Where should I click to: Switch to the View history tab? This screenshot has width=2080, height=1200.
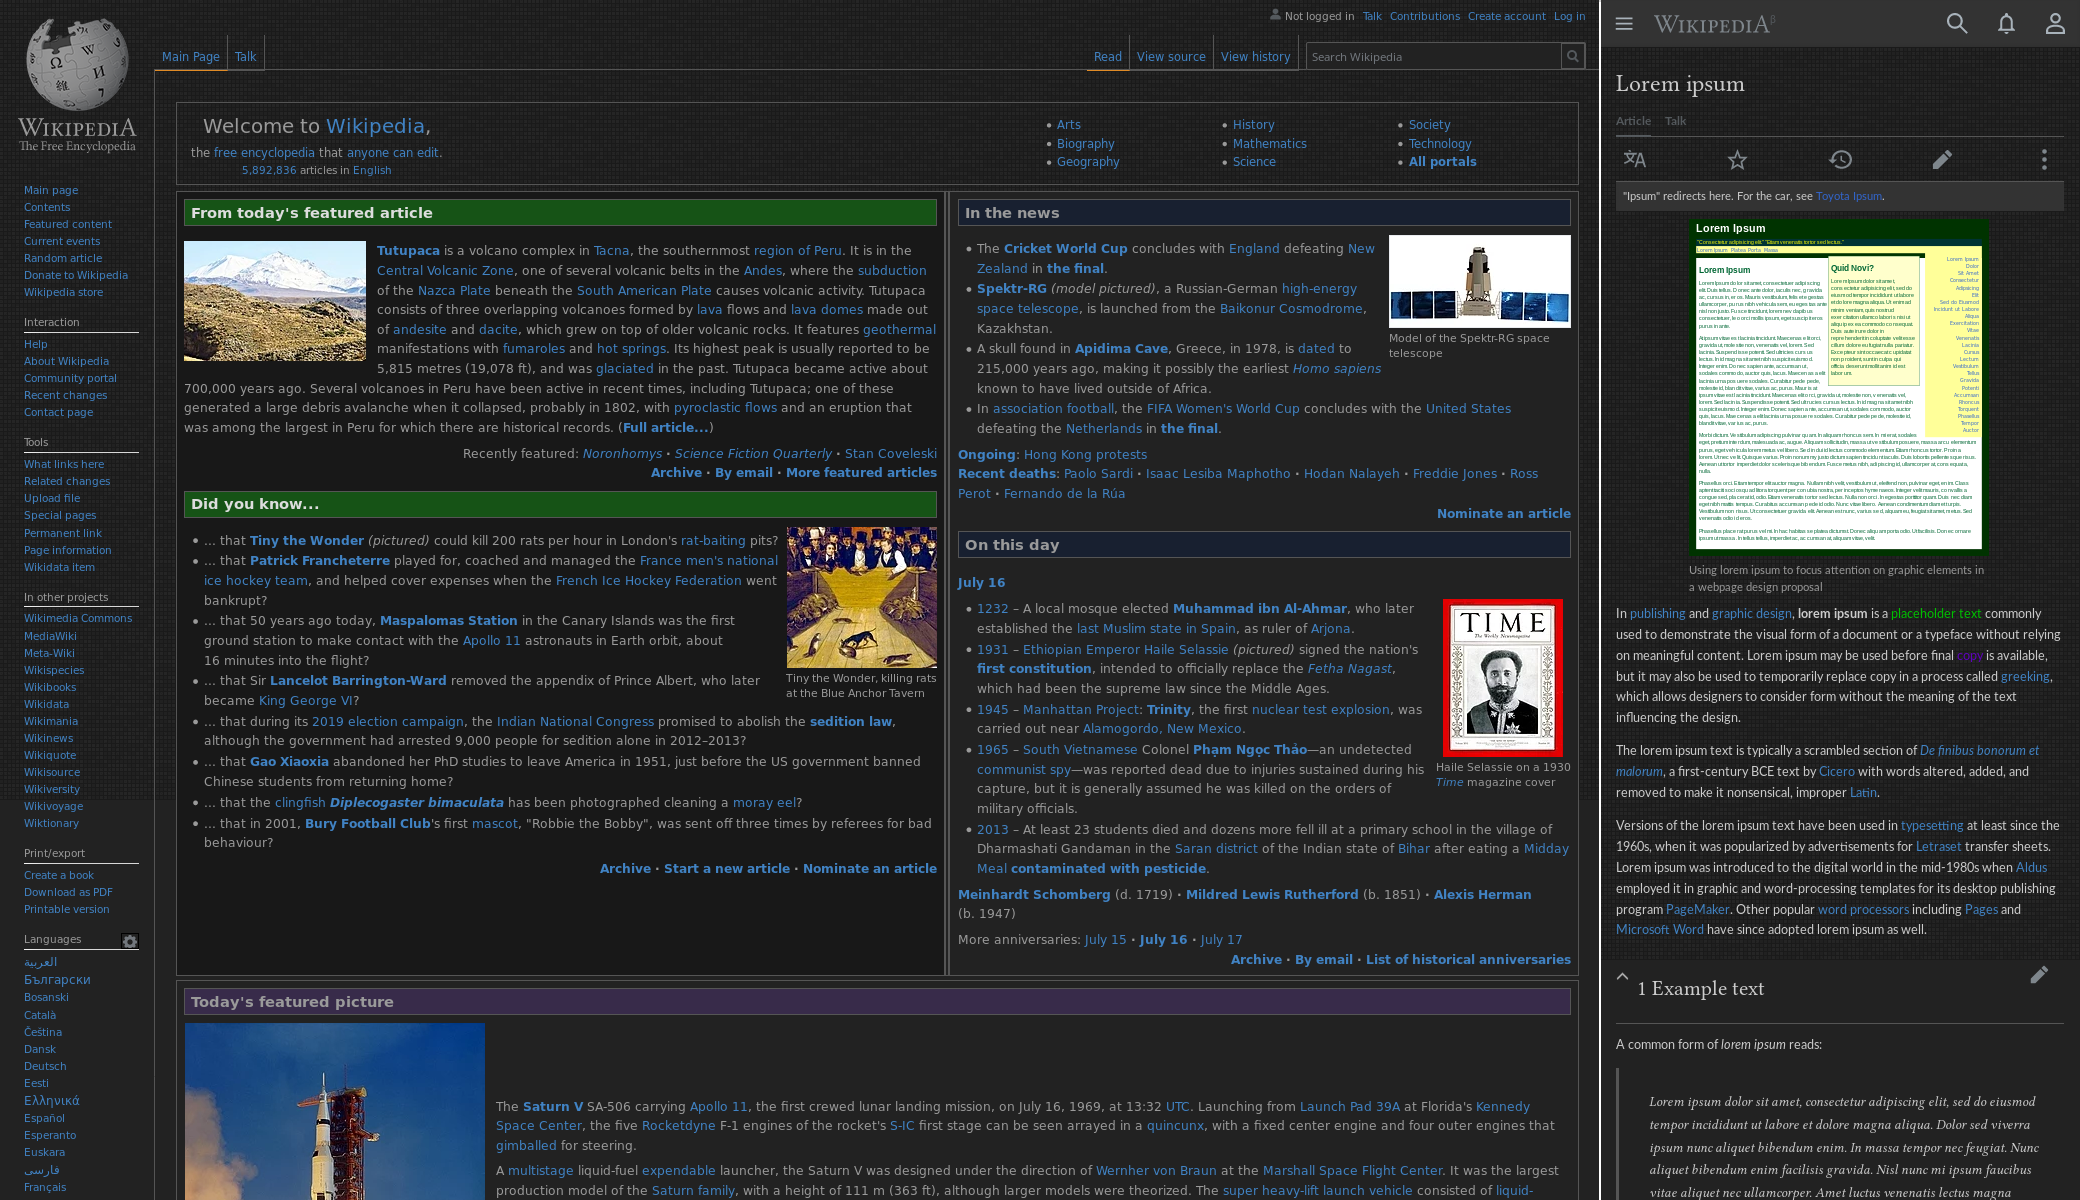pos(1255,57)
